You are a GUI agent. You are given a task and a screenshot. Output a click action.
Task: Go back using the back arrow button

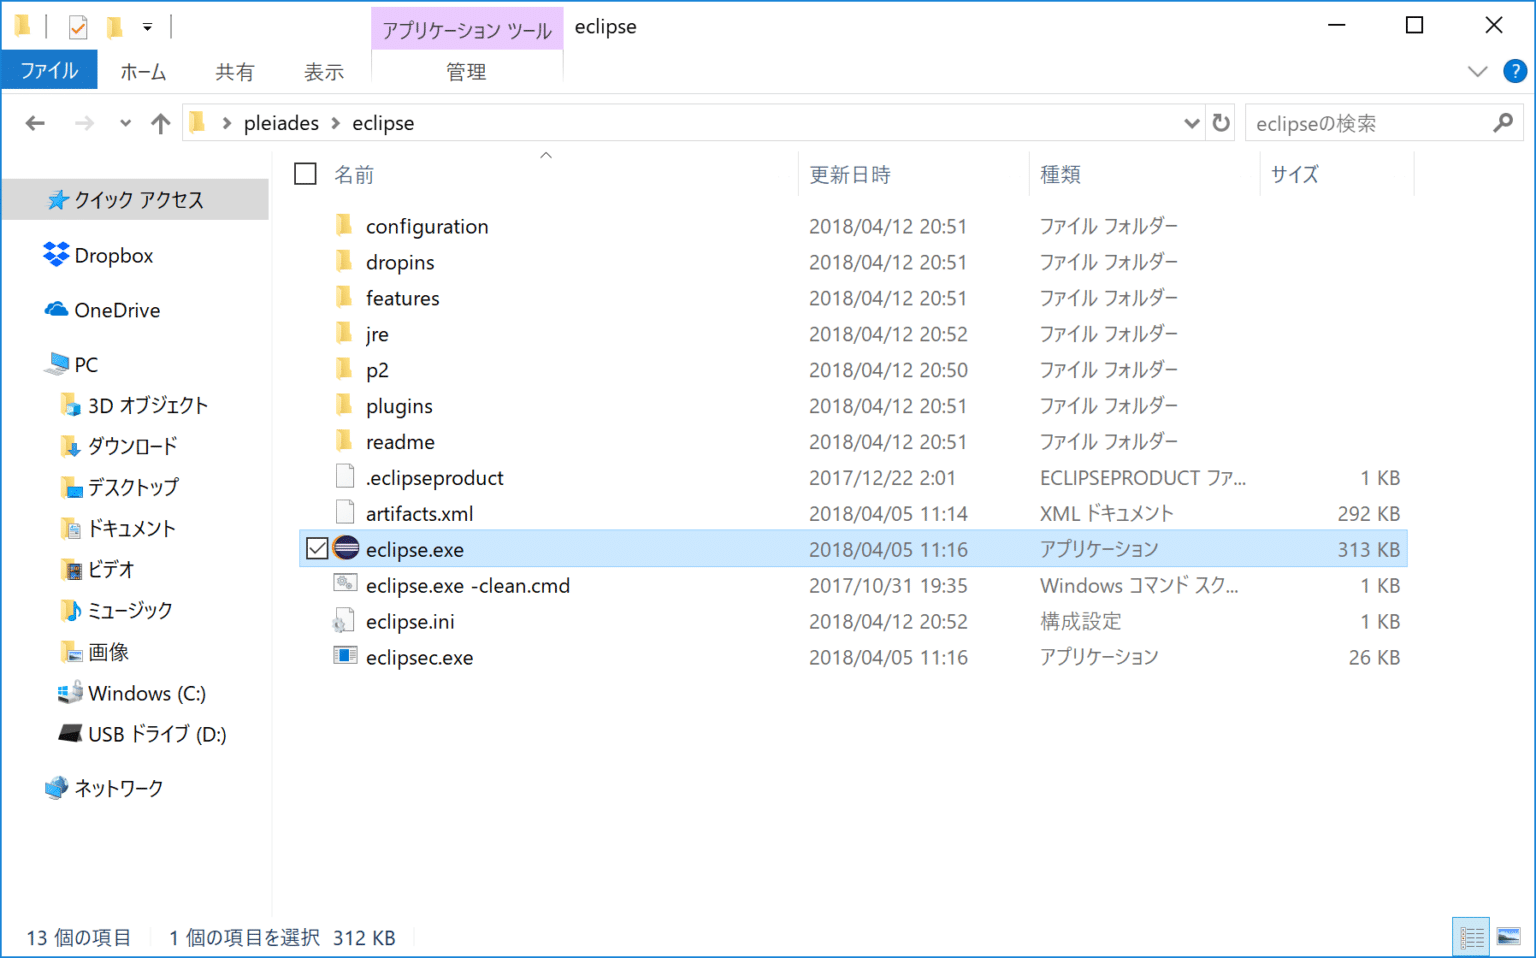pyautogui.click(x=35, y=122)
